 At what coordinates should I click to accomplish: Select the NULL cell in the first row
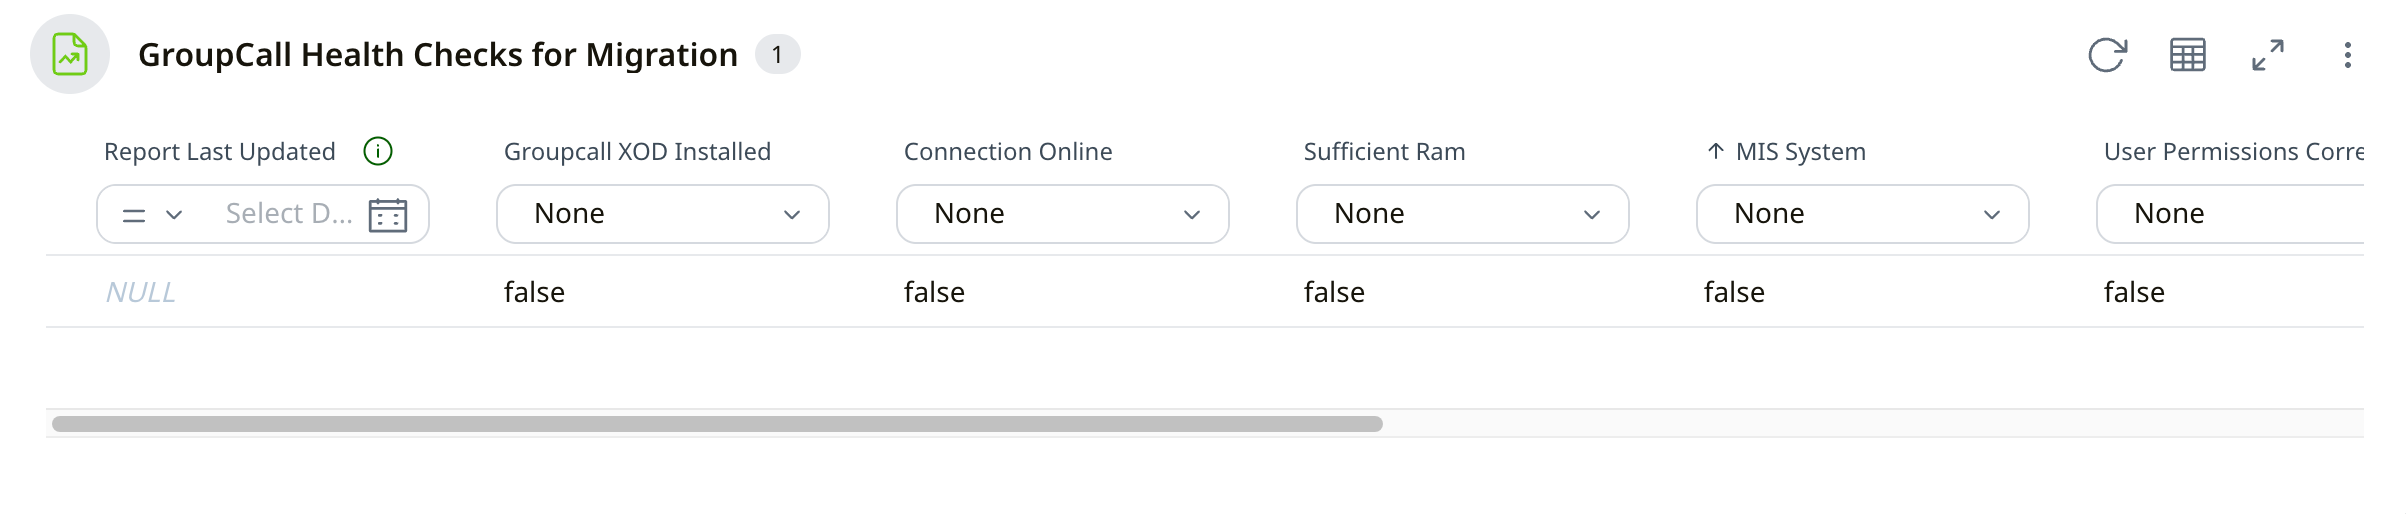coord(141,292)
